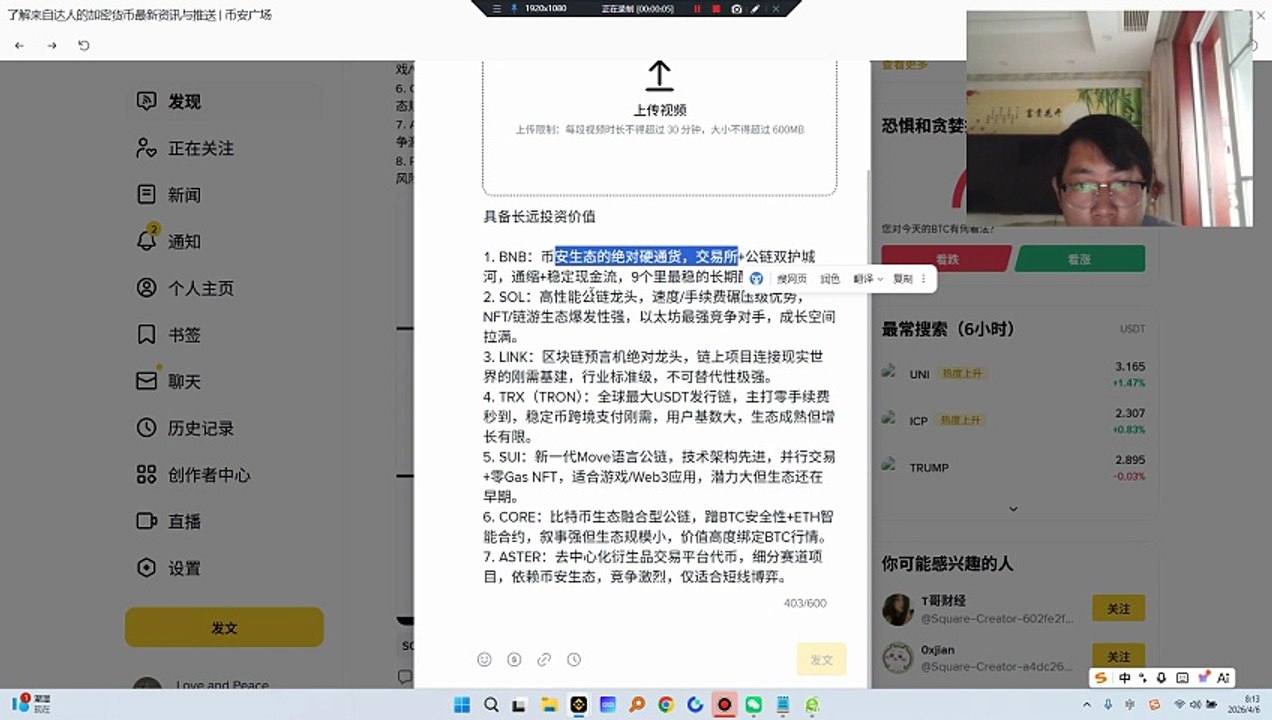
Task: Take a screenshot with recorder camera icon
Action: coord(737,8)
